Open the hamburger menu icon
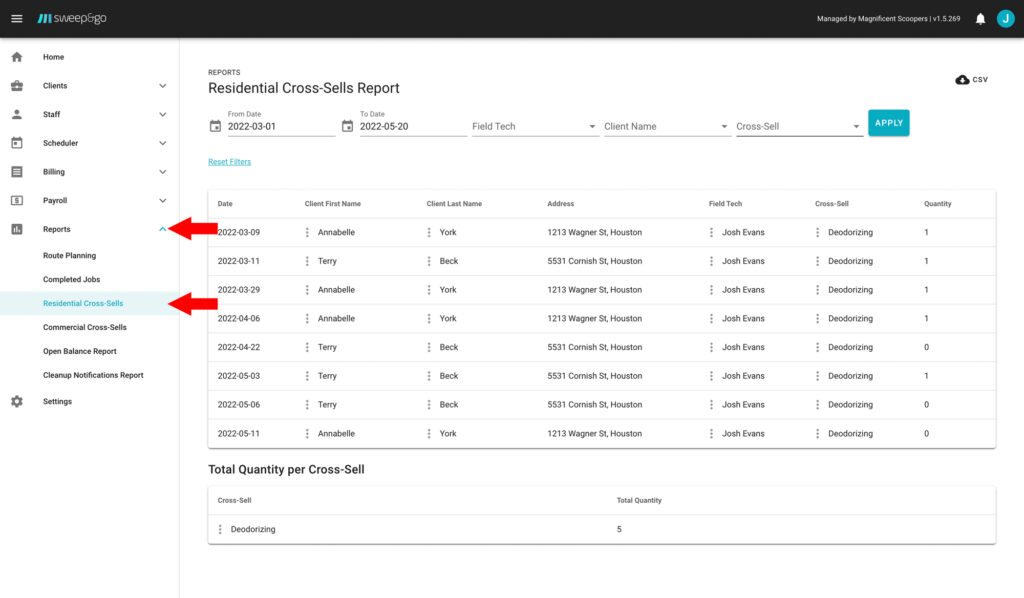 tap(17, 18)
